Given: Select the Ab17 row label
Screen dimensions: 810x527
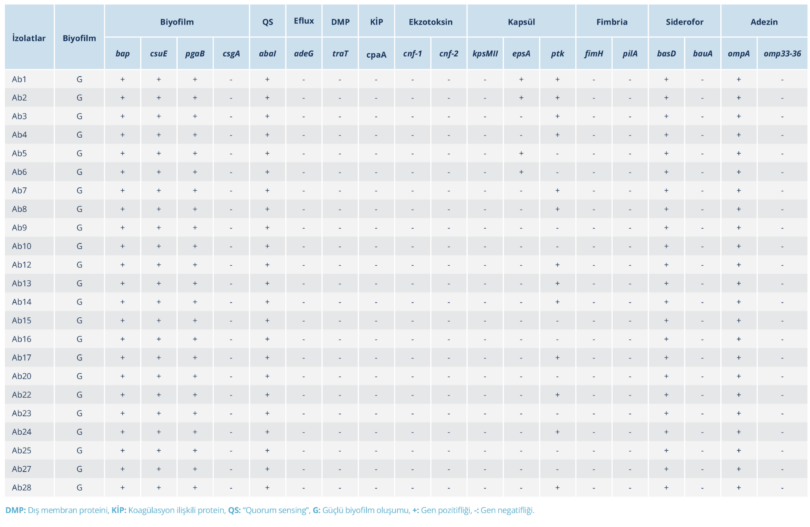Looking at the screenshot, I should coord(22,357).
